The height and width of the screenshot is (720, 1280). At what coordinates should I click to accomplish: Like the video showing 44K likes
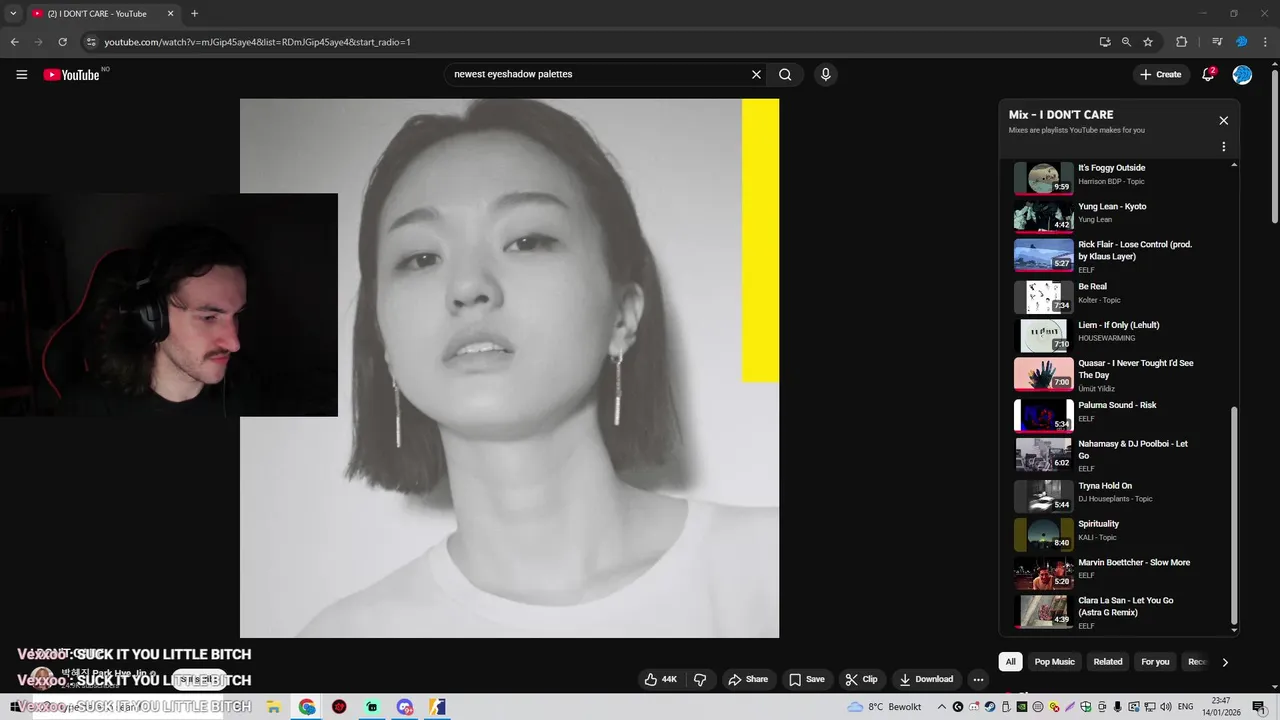pyautogui.click(x=660, y=679)
